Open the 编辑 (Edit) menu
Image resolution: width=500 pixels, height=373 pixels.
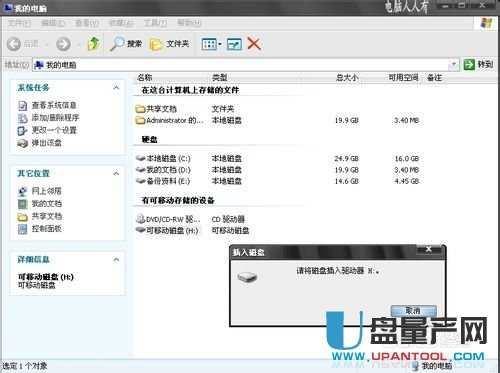tap(53, 23)
